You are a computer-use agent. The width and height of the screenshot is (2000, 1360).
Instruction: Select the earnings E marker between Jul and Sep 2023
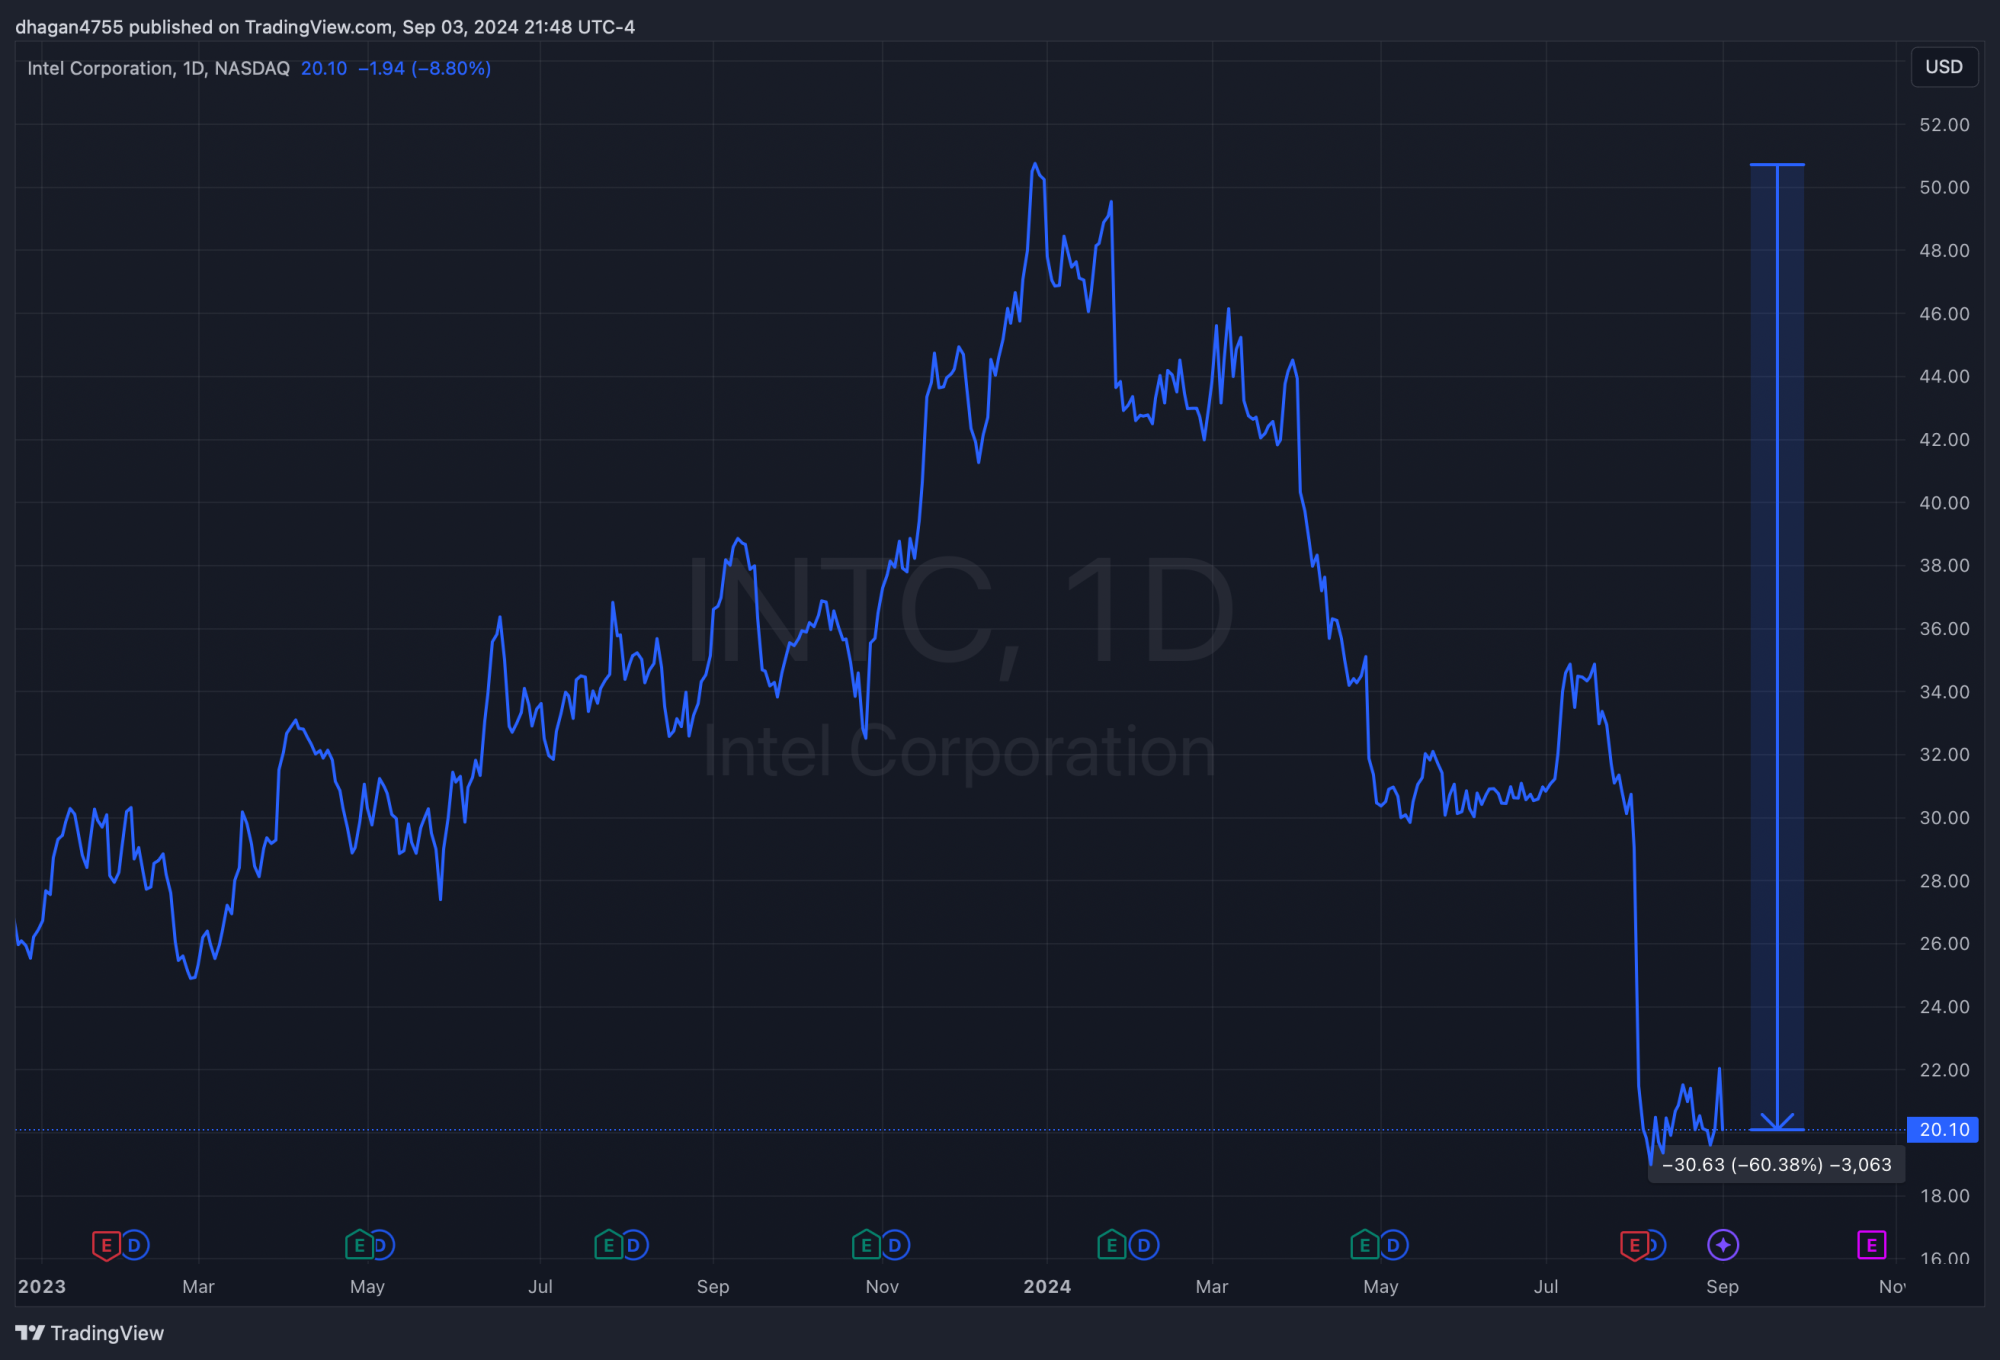click(x=608, y=1245)
